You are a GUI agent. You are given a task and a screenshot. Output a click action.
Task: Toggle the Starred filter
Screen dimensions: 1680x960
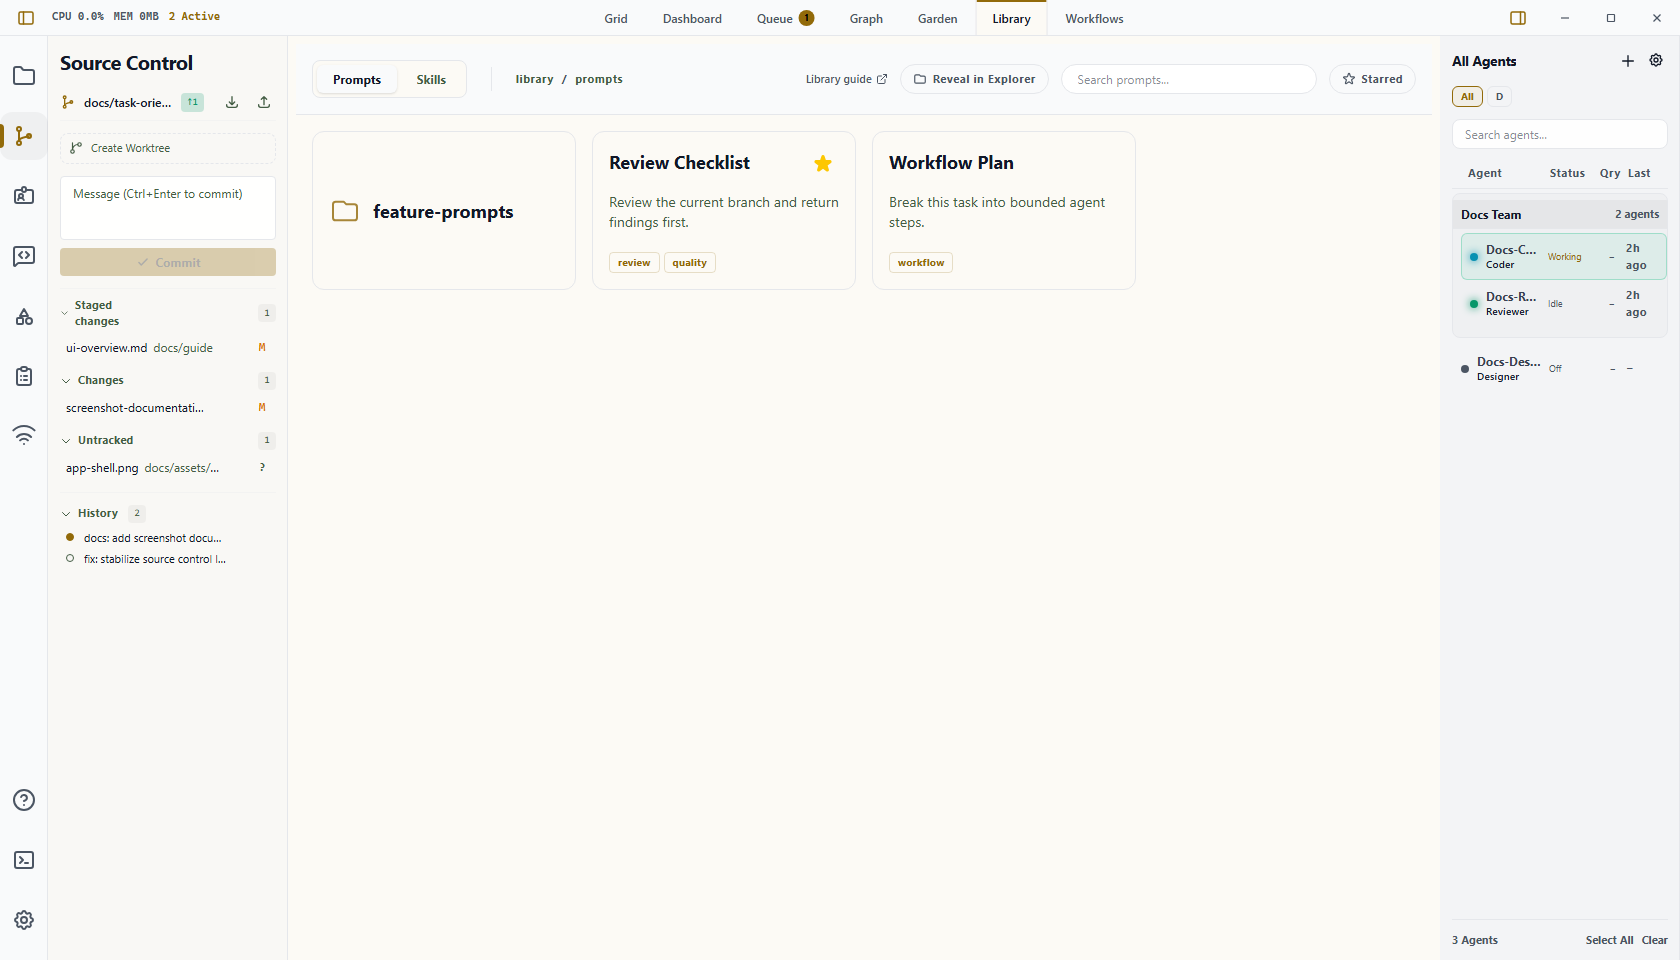point(1372,79)
